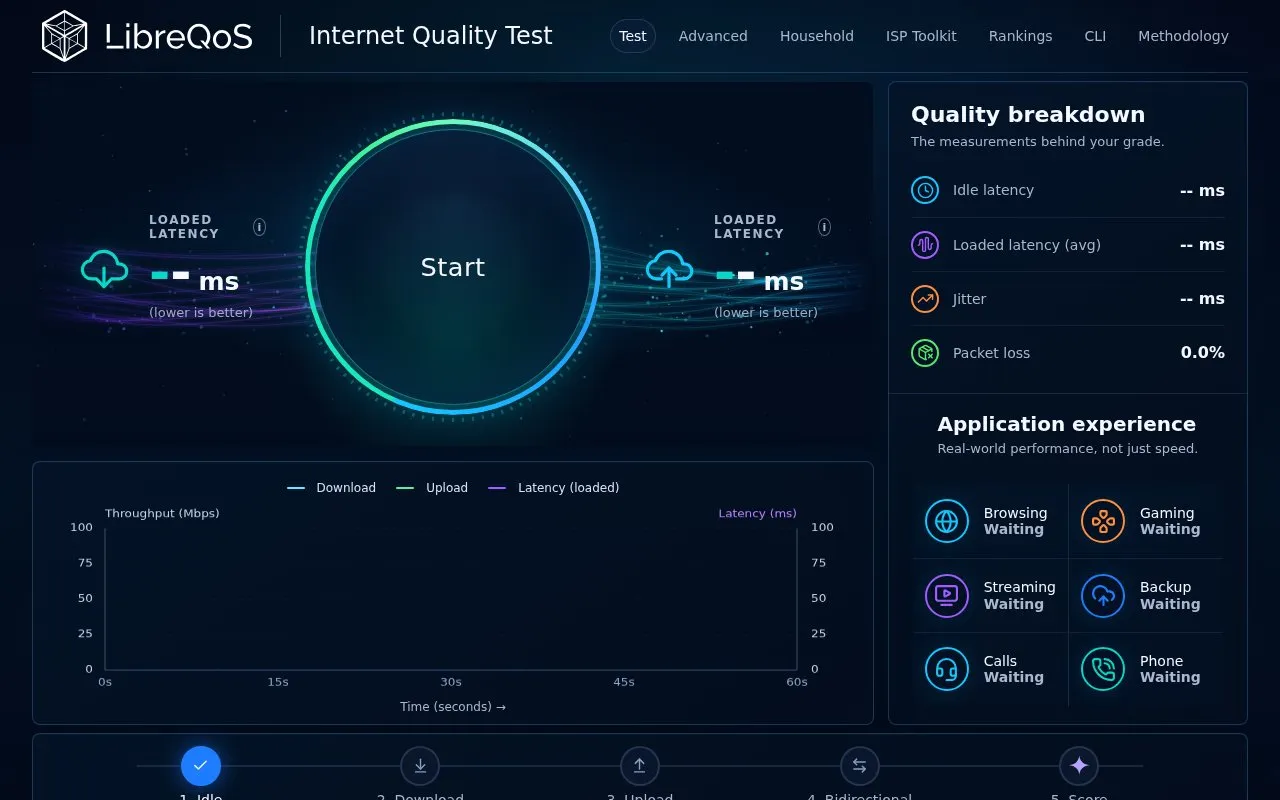Viewport: 1280px width, 800px height.
Task: Click the Jitter label
Action: coord(970,298)
